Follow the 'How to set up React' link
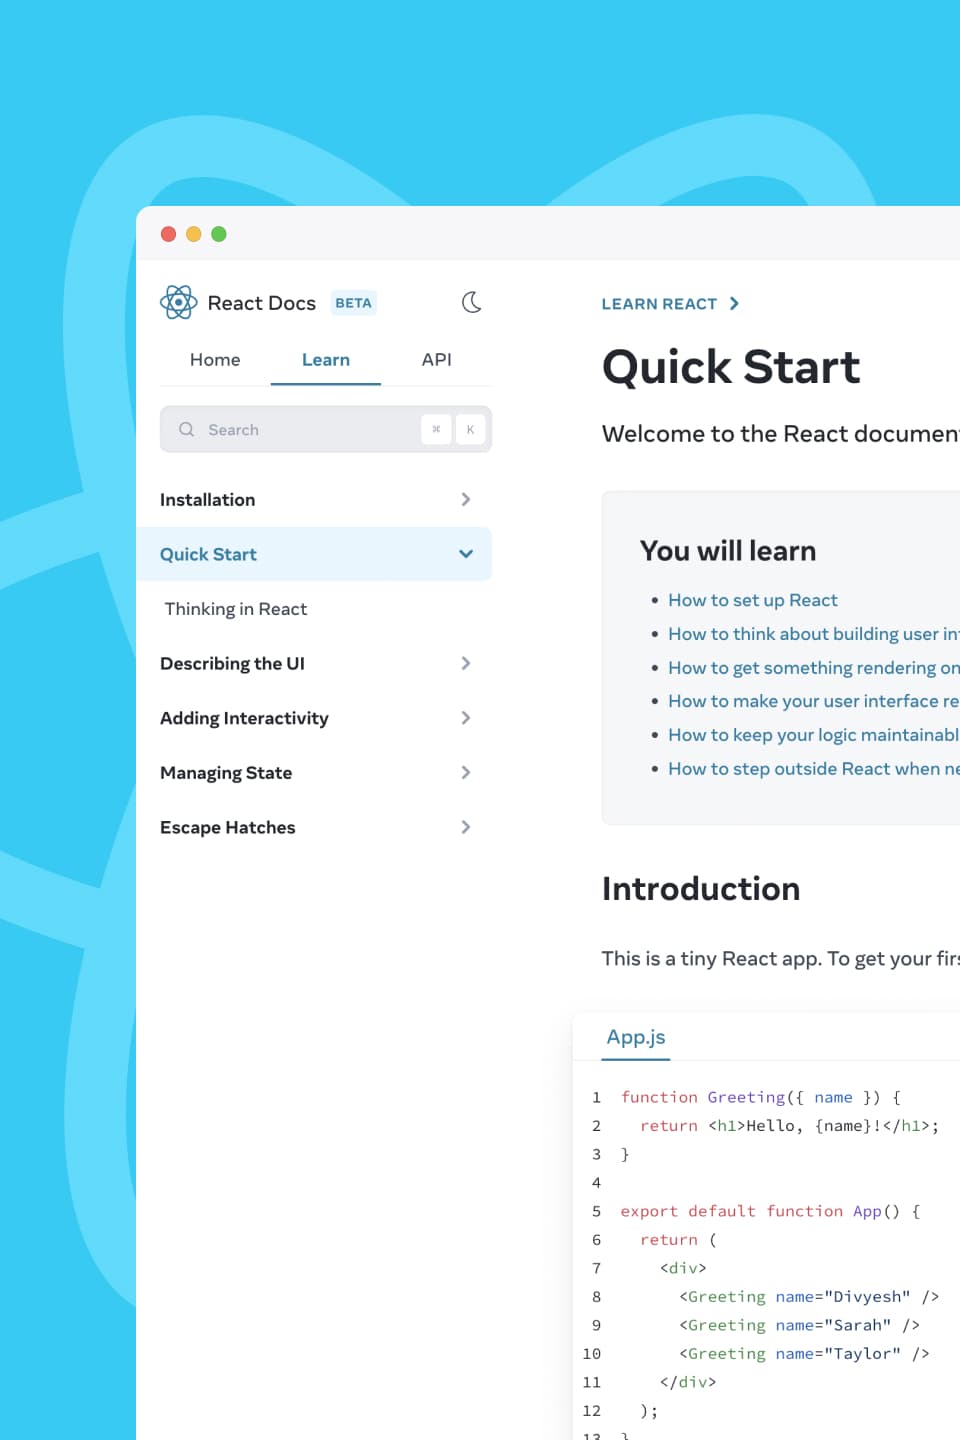The width and height of the screenshot is (960, 1440). [752, 600]
